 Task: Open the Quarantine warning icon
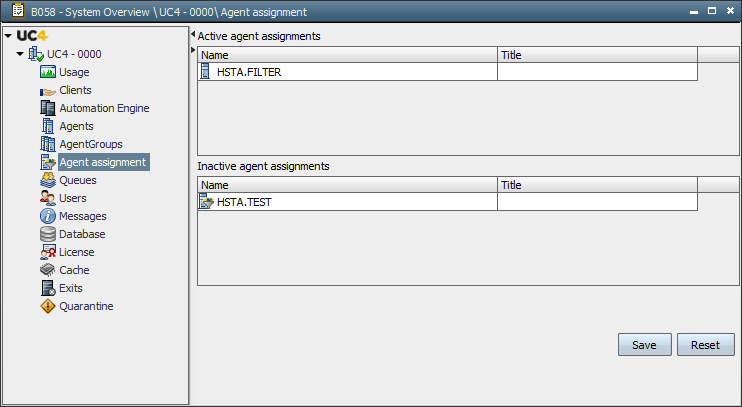(48, 306)
